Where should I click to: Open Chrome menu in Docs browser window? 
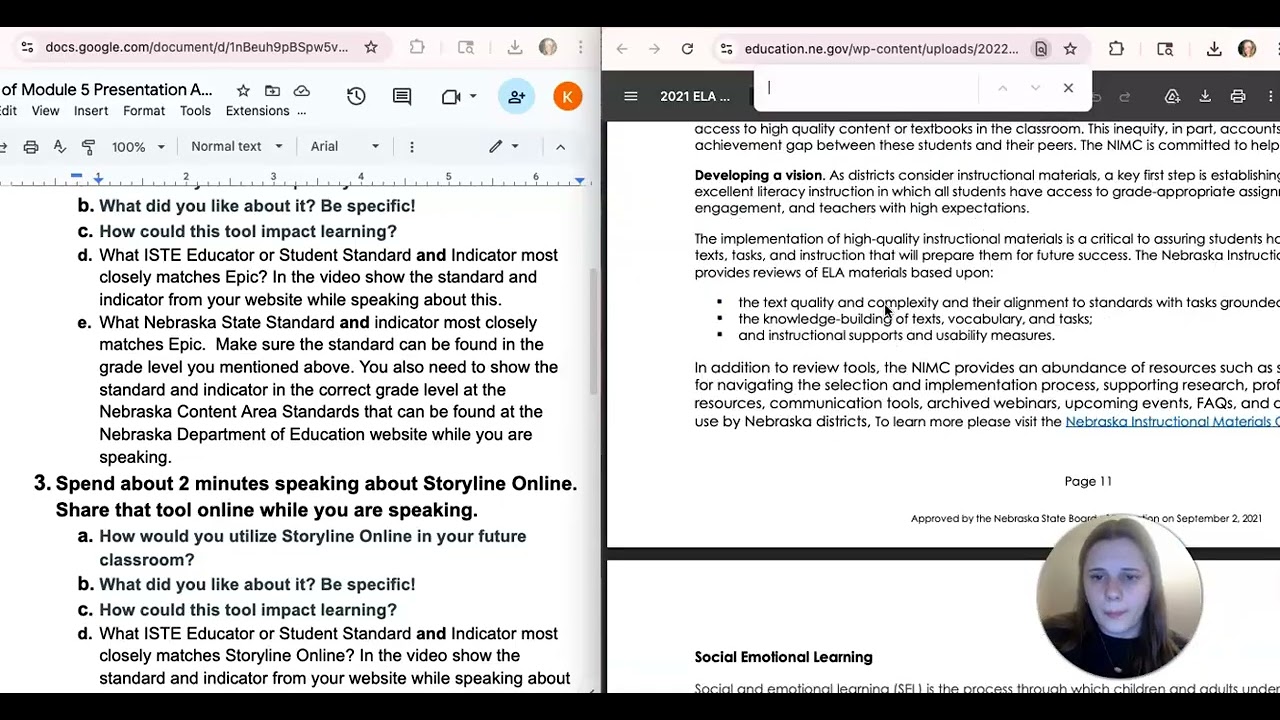pyautogui.click(x=581, y=47)
